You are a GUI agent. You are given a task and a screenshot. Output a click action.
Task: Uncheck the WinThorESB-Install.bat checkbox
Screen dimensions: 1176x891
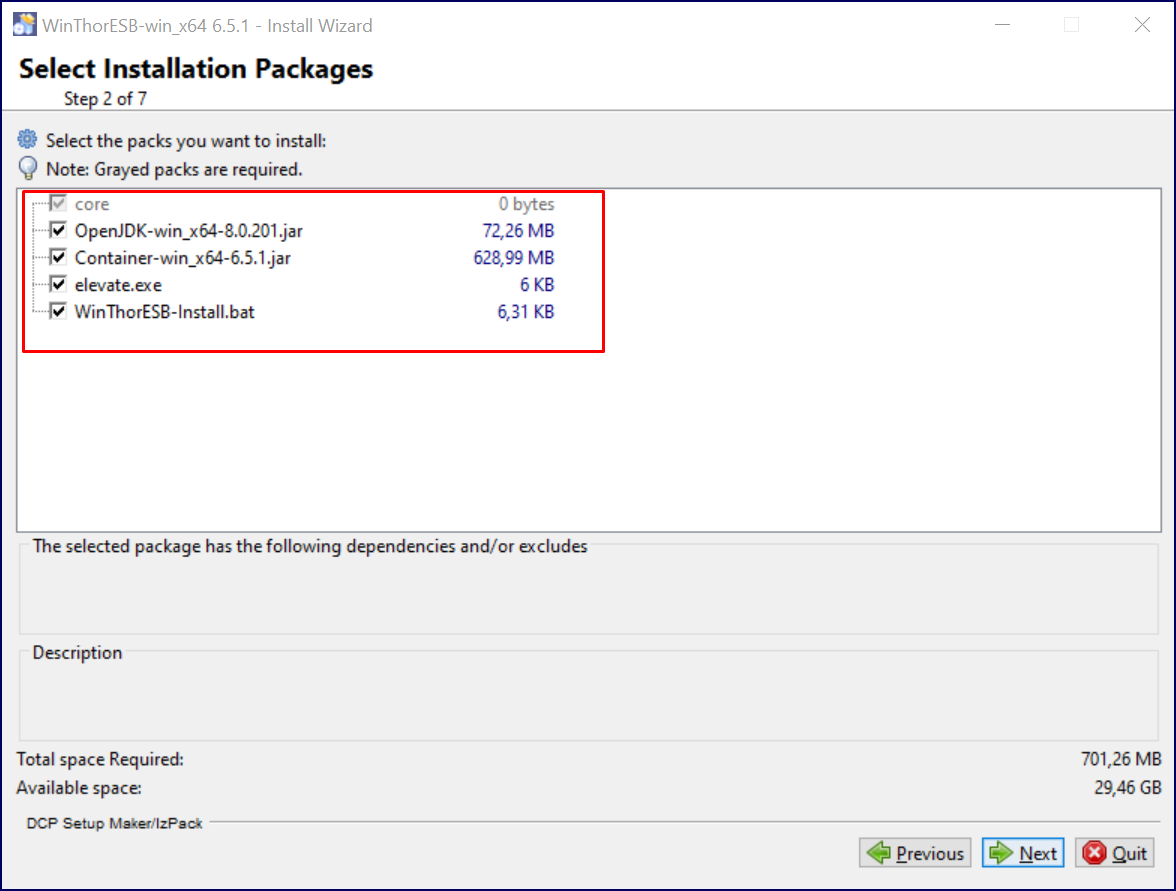tap(58, 311)
